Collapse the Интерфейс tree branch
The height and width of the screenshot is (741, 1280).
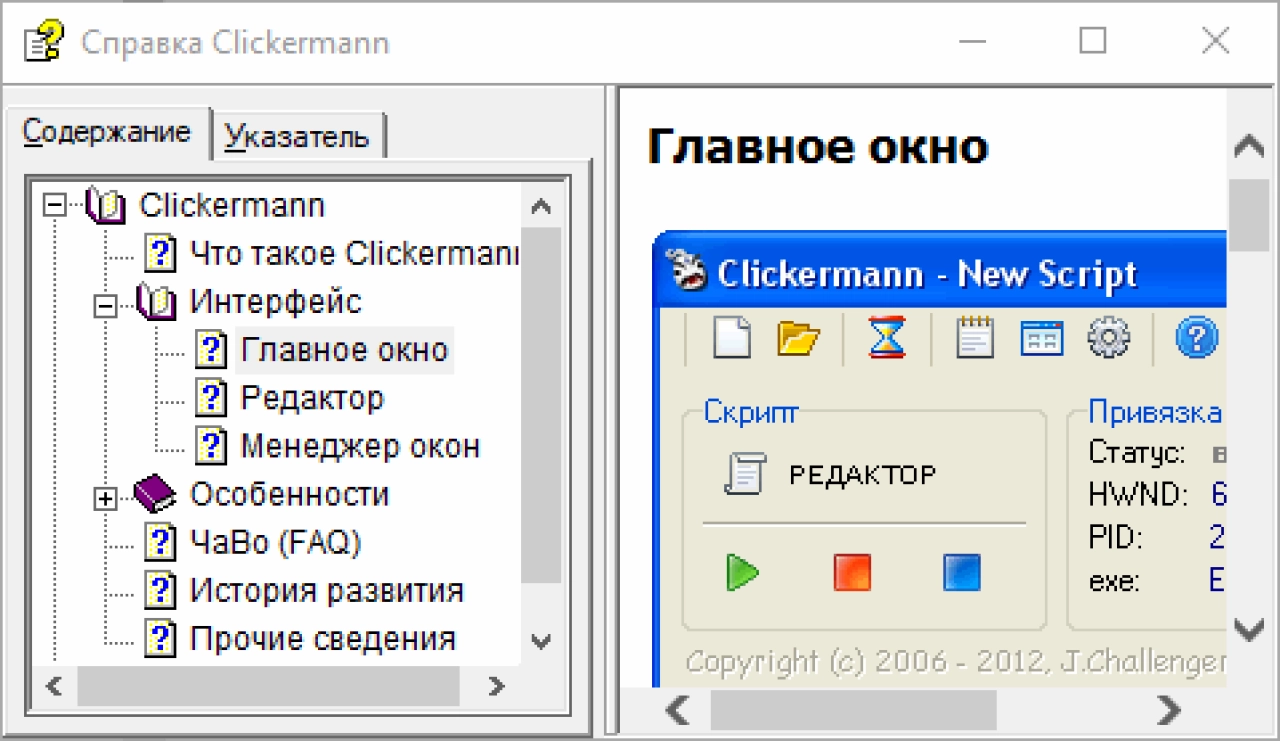pos(105,304)
